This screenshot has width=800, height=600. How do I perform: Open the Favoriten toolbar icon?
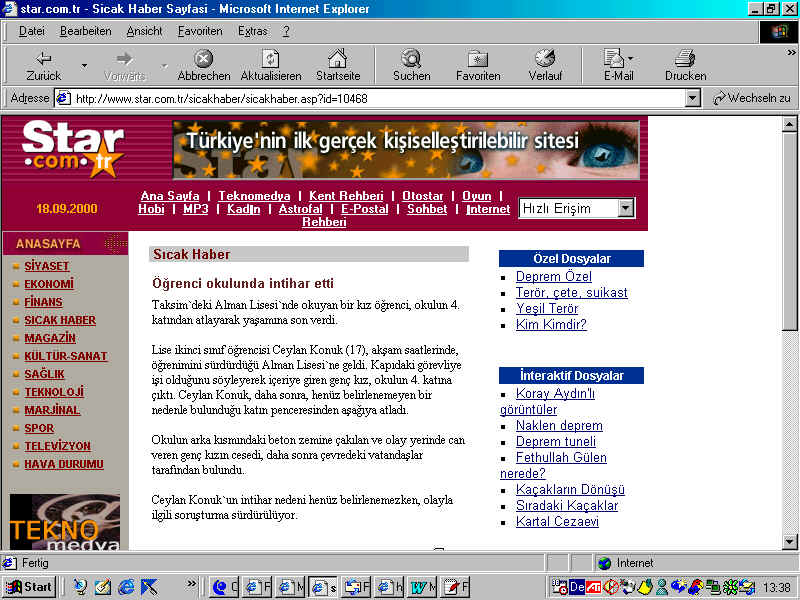click(478, 59)
